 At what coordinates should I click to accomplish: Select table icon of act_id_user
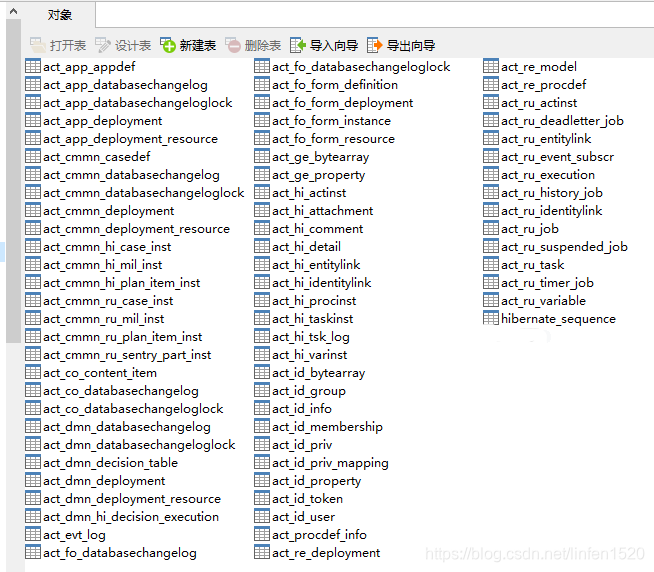[262, 517]
